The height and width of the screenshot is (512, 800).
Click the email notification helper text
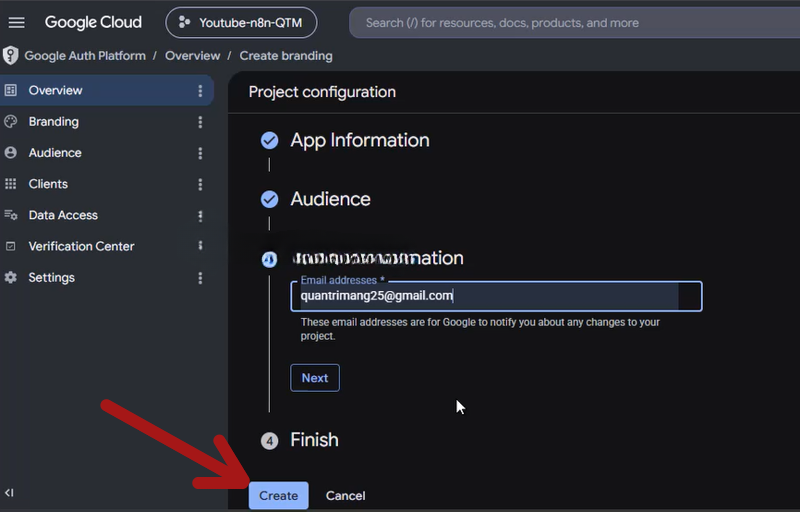pyautogui.click(x=480, y=329)
